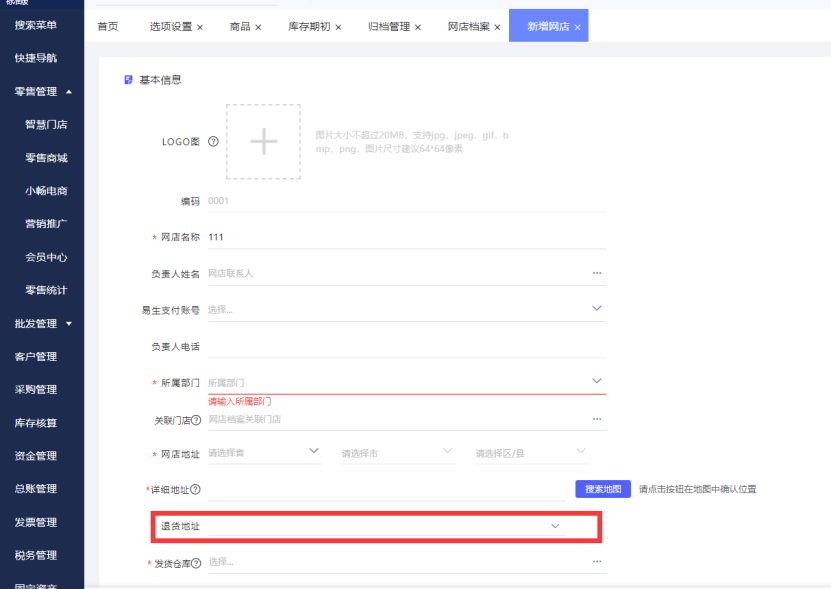Click the LOGO upload plus icon
Screen dimensions: 831x589
pyautogui.click(x=263, y=142)
